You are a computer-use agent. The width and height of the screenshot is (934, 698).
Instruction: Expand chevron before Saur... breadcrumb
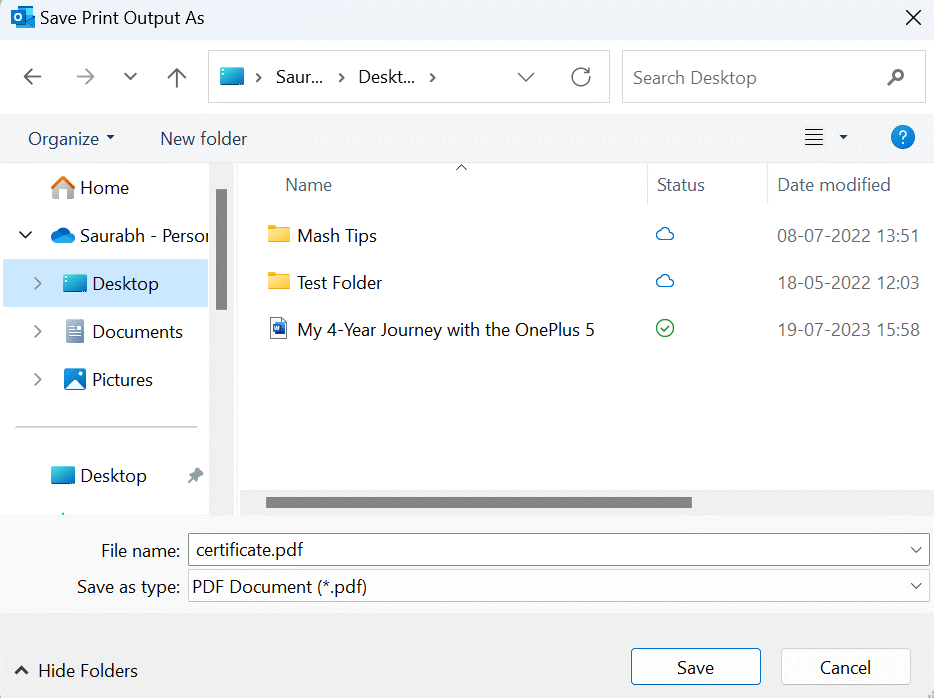tap(259, 77)
